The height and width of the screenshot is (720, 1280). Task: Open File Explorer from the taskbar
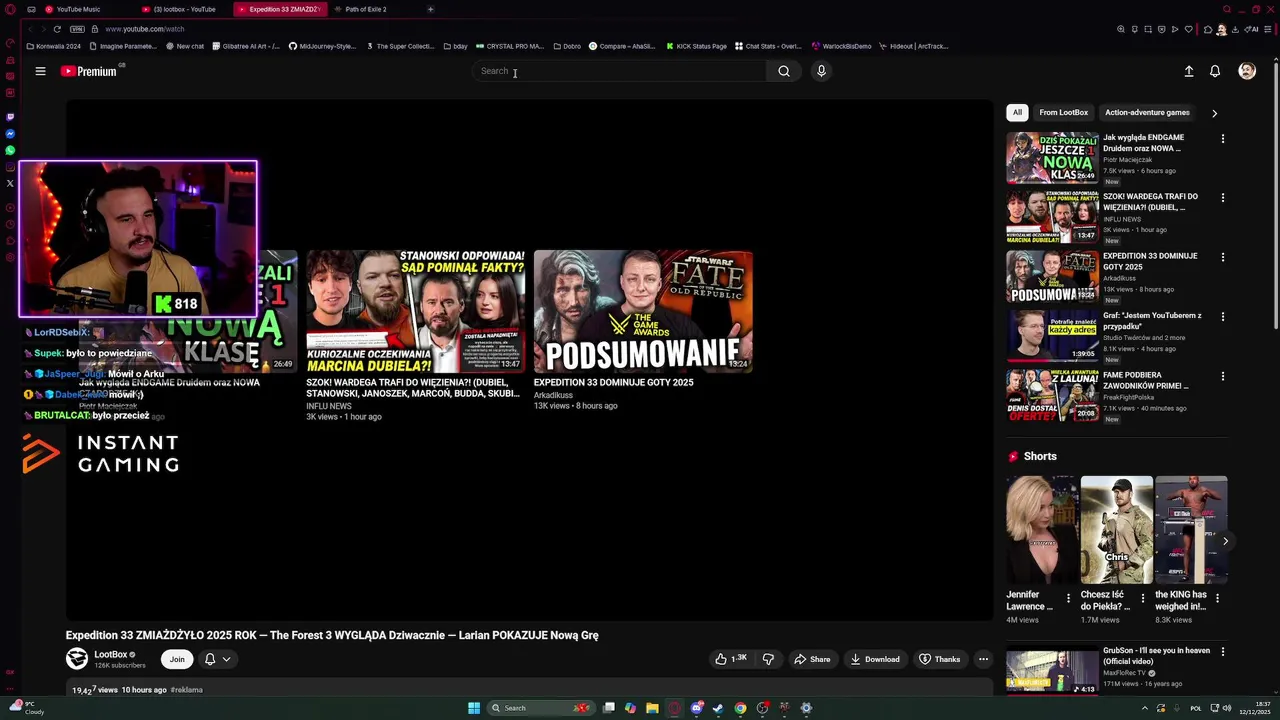[652, 708]
